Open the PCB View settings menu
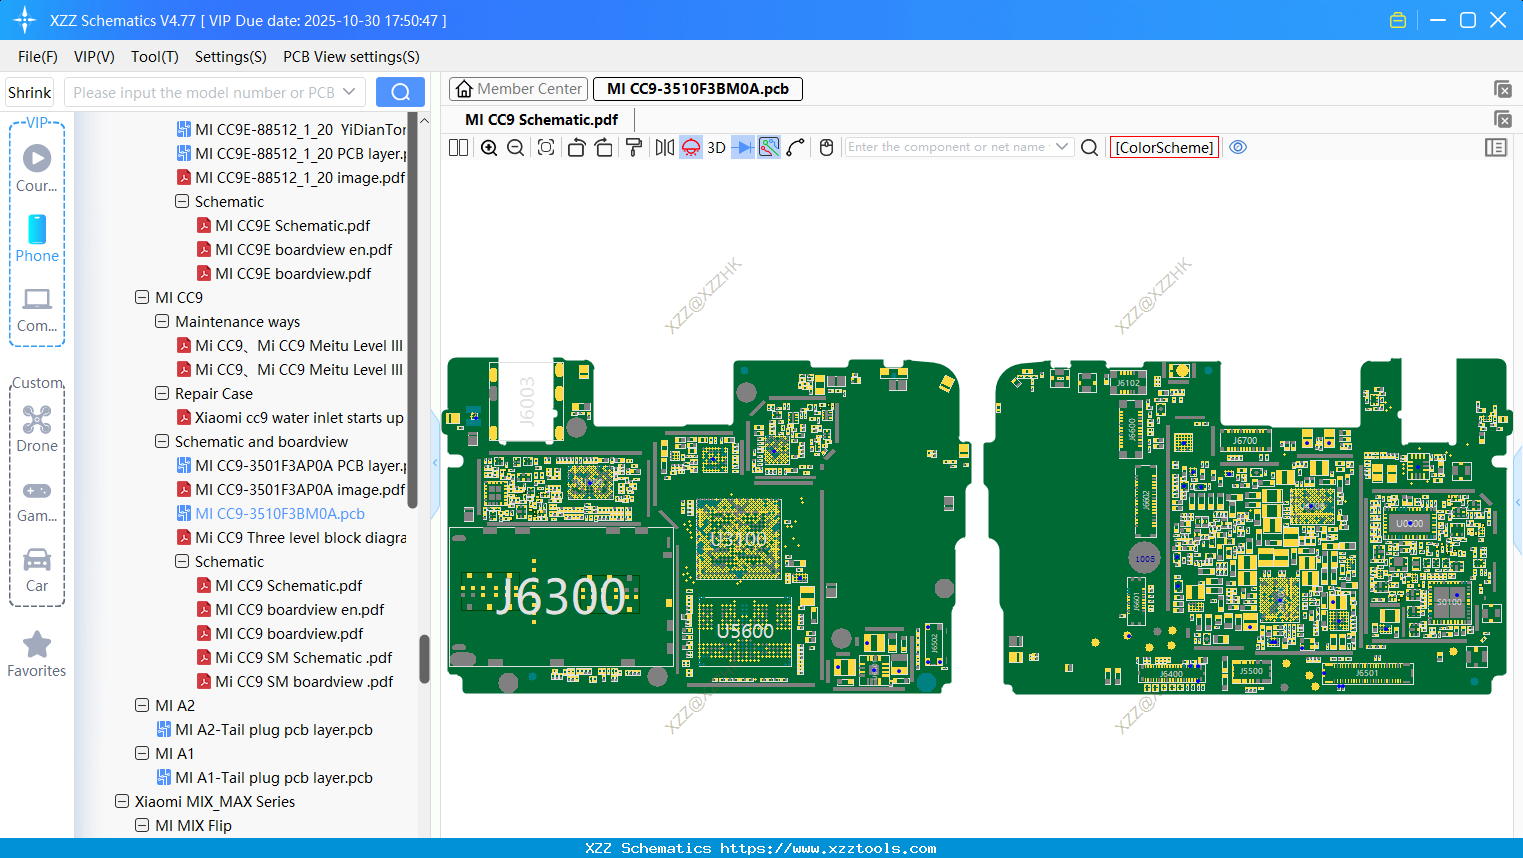Viewport: 1523px width, 858px height. point(351,57)
